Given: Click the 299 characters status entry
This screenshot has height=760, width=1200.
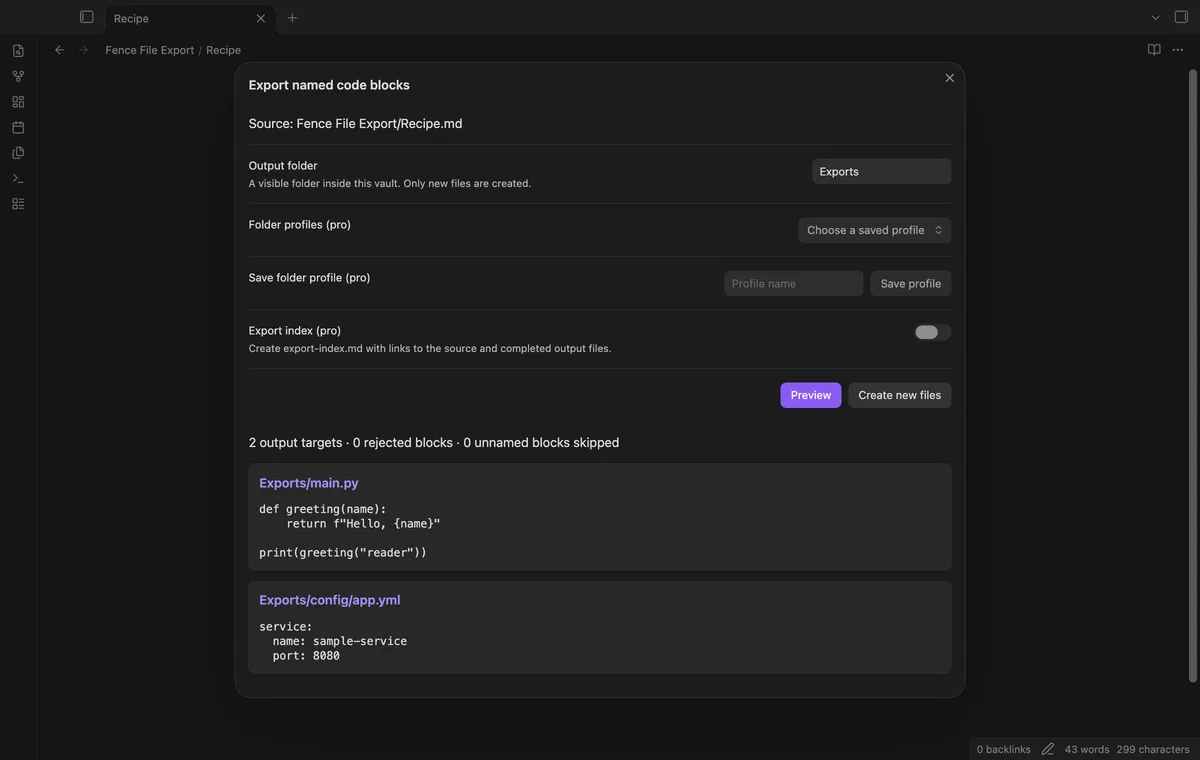Looking at the screenshot, I should pyautogui.click(x=1153, y=749).
